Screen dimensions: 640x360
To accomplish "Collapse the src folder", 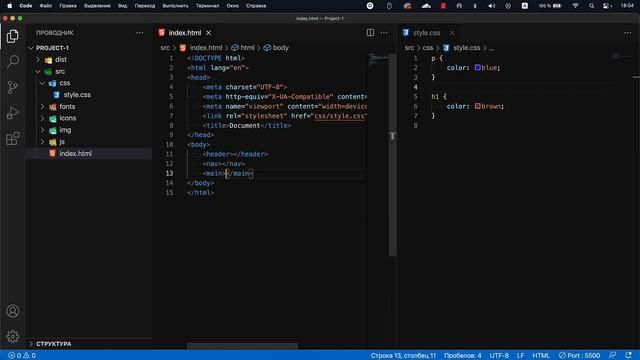I will [x=60, y=71].
